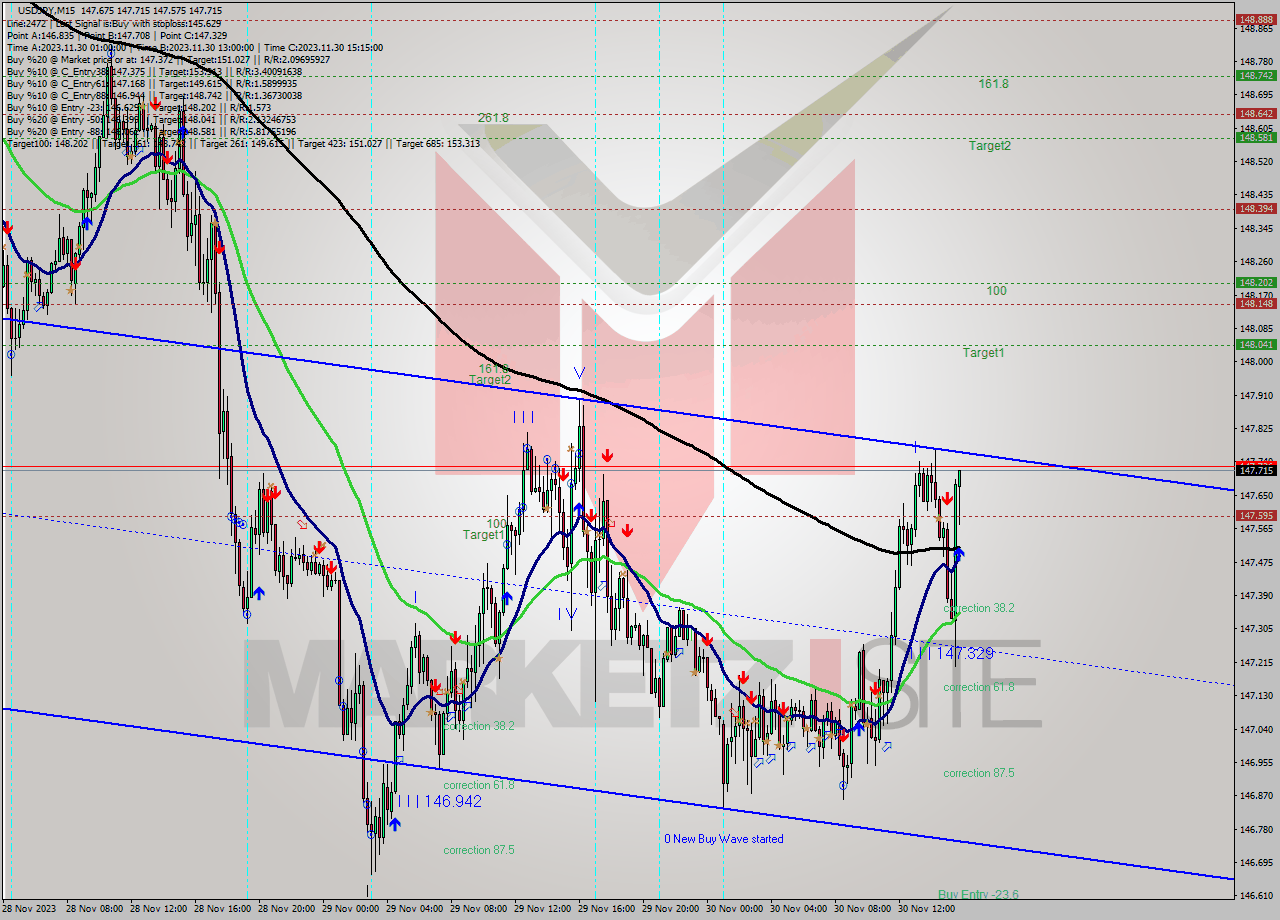Screen dimensions: 1280x920
Task: Click 'correction 38.2' label above 147.329
Action: pyautogui.click(x=979, y=608)
